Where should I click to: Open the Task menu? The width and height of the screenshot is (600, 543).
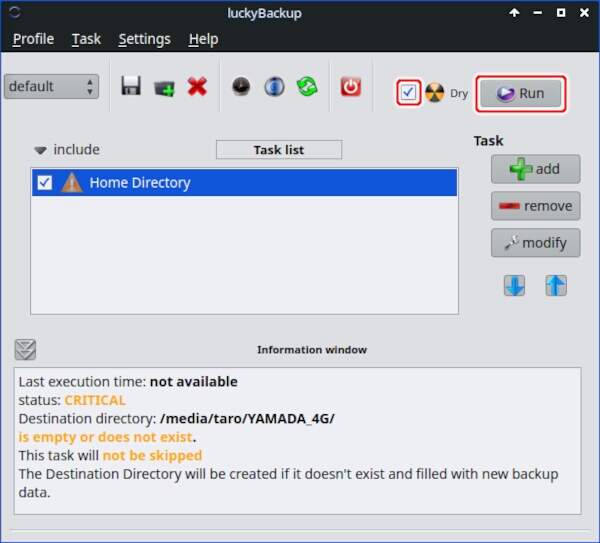pos(86,39)
